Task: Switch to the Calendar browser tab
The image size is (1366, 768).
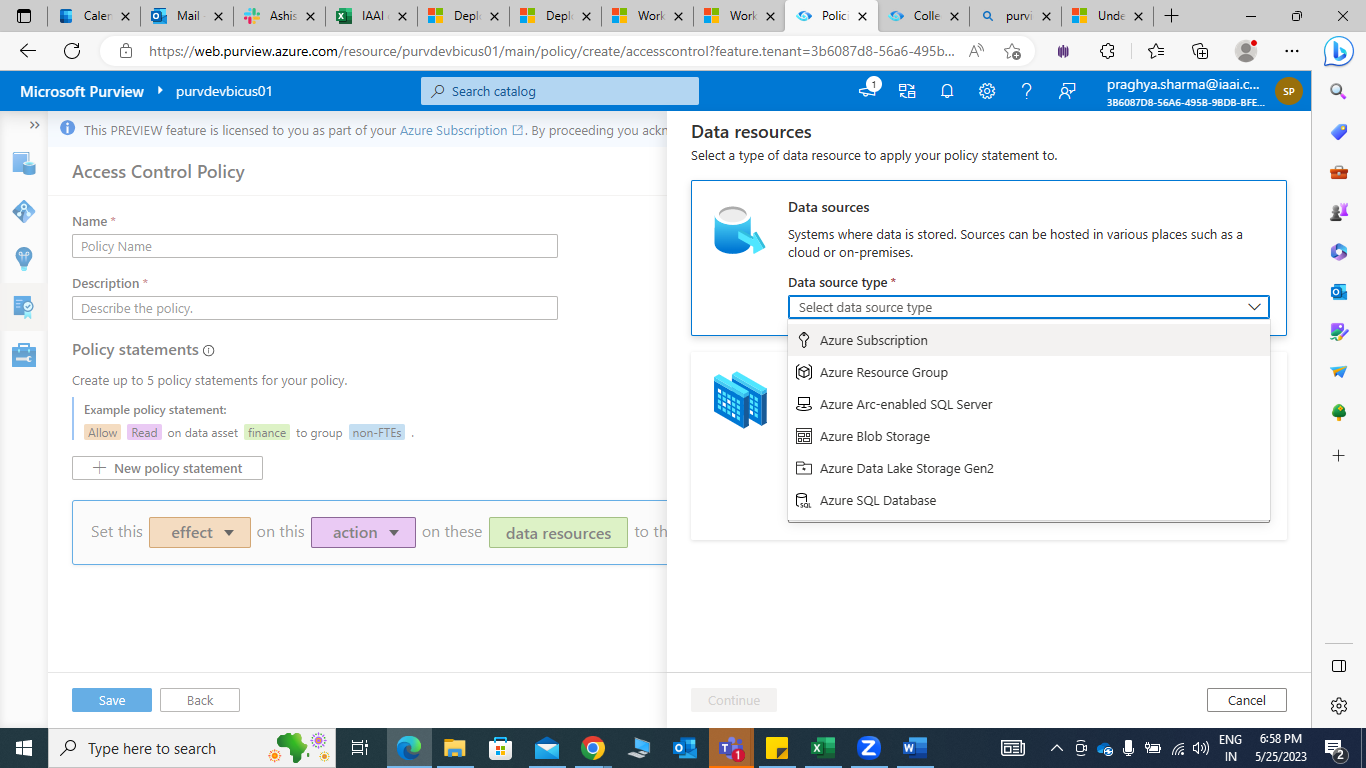Action: coord(93,16)
